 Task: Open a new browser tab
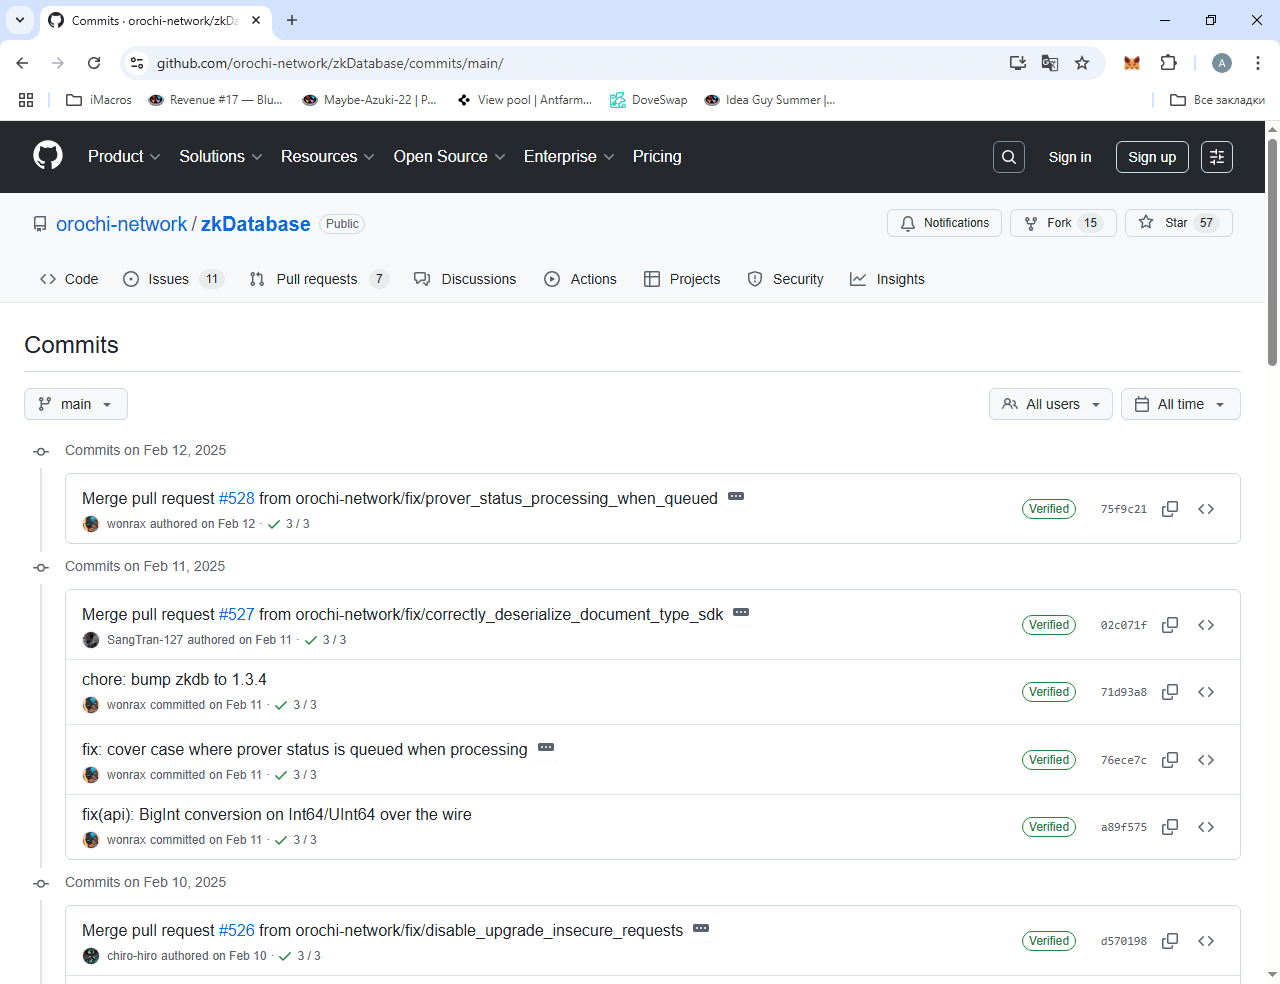(x=292, y=20)
